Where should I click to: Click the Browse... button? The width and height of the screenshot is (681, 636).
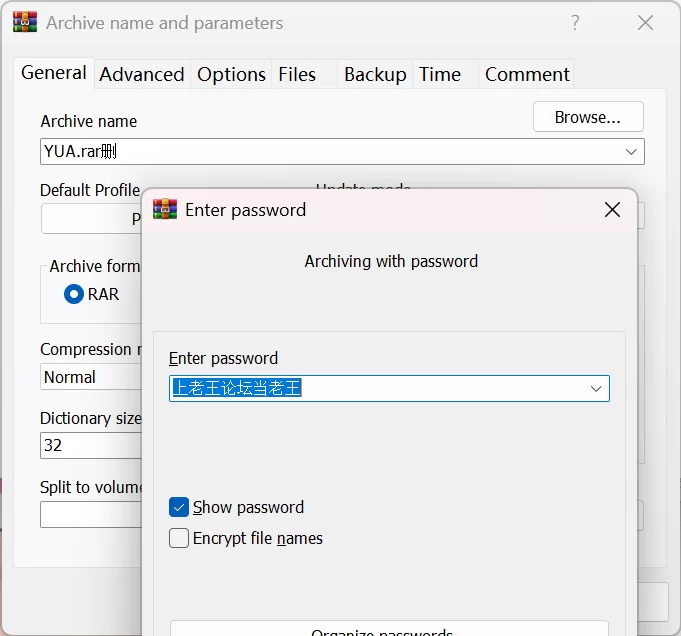click(588, 117)
